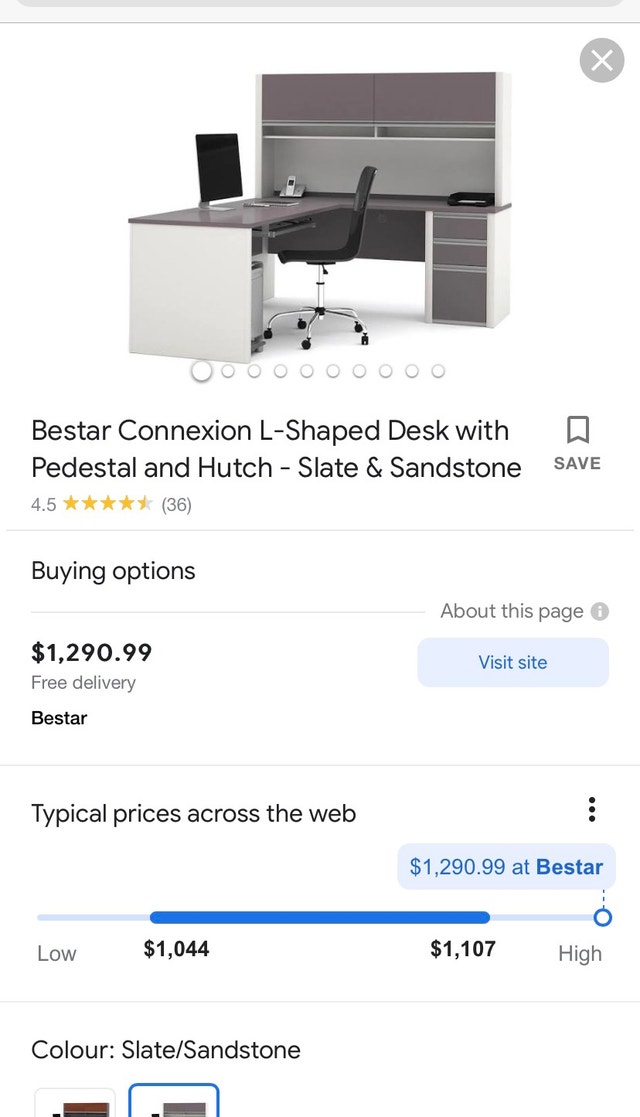Click the Bestar seller name
The image size is (640, 1117).
tap(58, 718)
